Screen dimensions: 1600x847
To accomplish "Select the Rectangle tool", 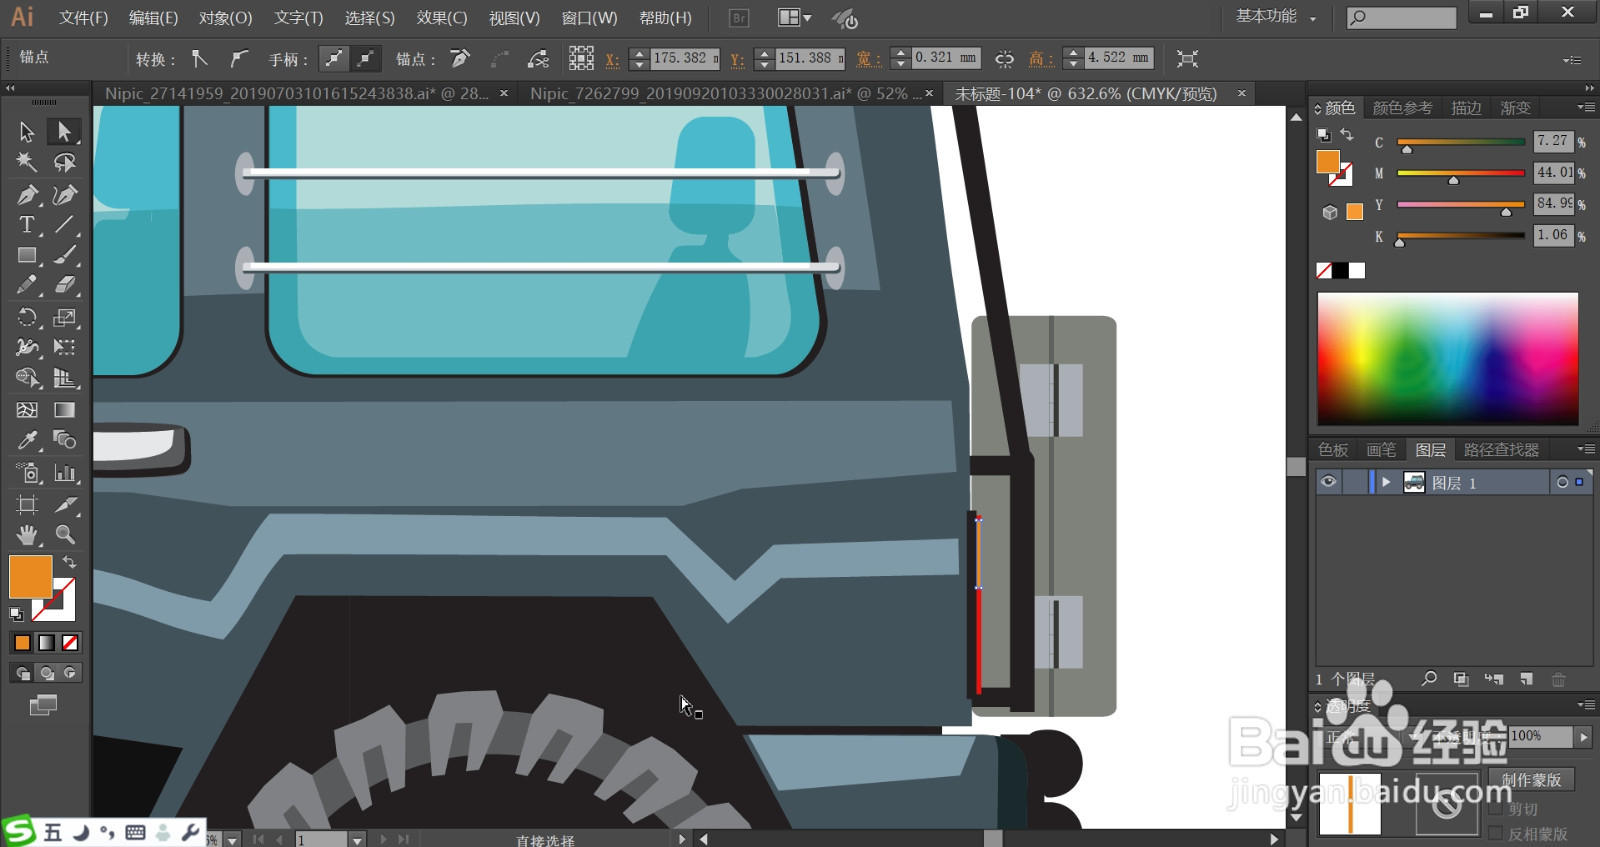I will [27, 255].
